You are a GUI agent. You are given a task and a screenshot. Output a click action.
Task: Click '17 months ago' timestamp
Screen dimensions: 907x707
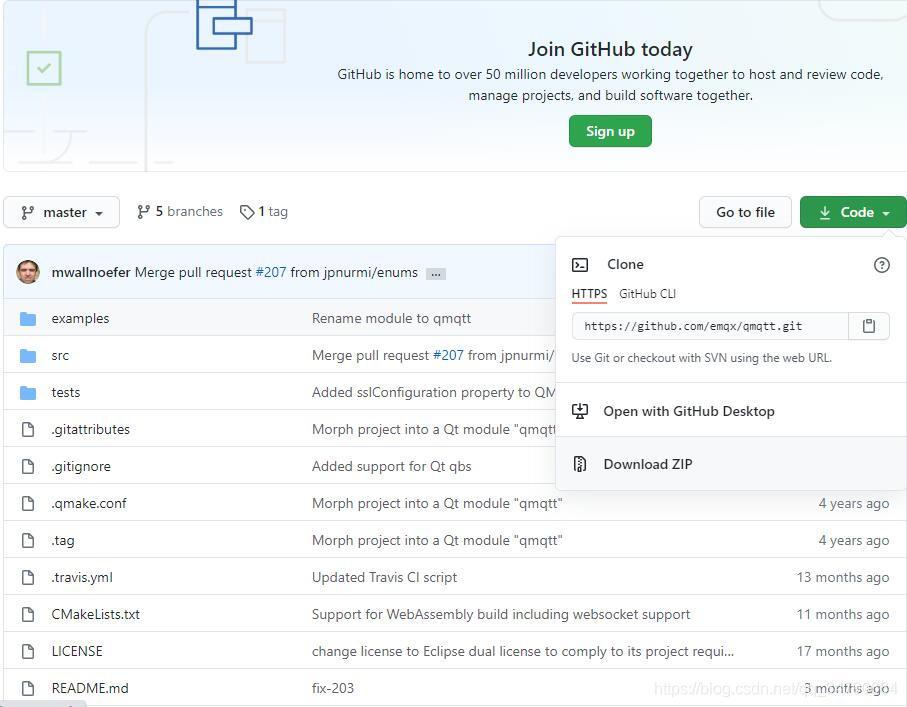click(843, 652)
